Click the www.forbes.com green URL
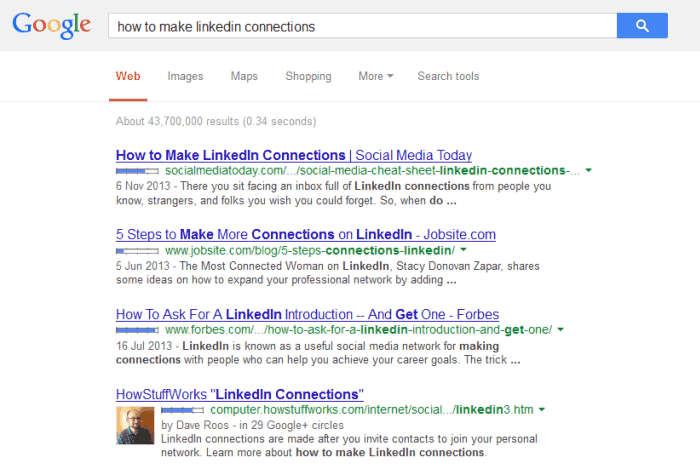This screenshot has height=469, width=700. tap(358, 330)
